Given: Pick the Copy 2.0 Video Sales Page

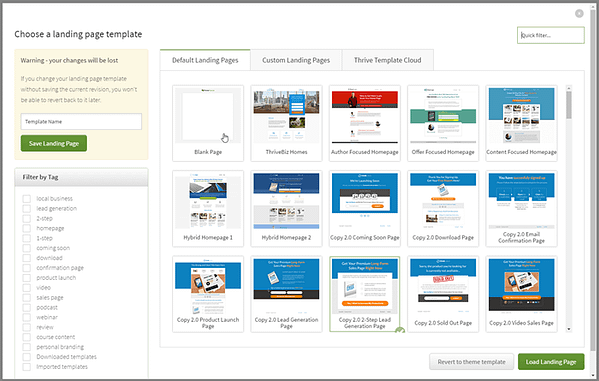Looking at the screenshot, I should click(521, 294).
